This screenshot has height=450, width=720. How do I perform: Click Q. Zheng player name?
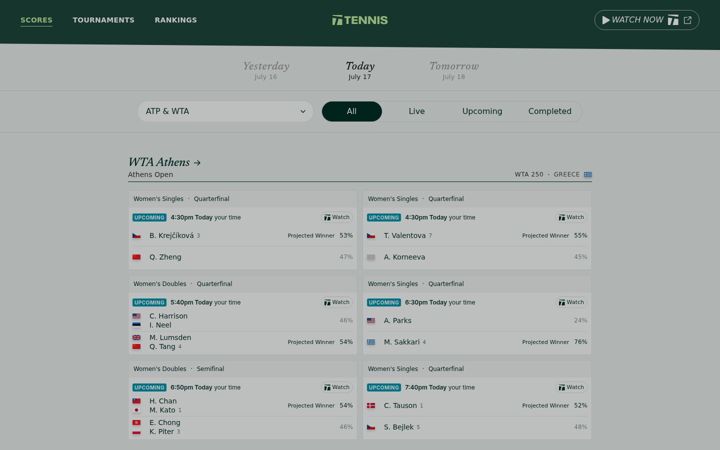(165, 257)
